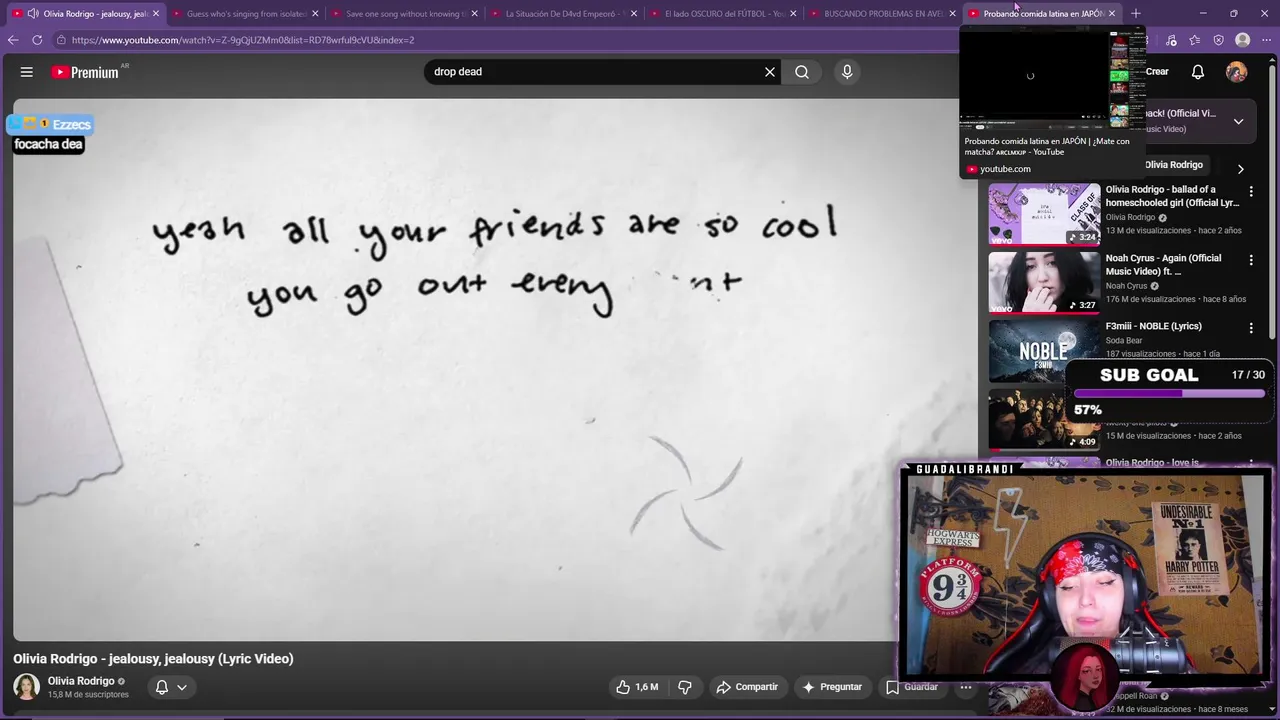Click the Crear create button
The image size is (1280, 720).
pos(1157,72)
